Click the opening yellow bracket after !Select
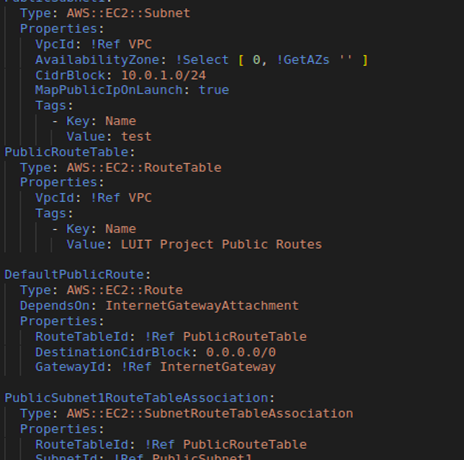 [x=241, y=60]
